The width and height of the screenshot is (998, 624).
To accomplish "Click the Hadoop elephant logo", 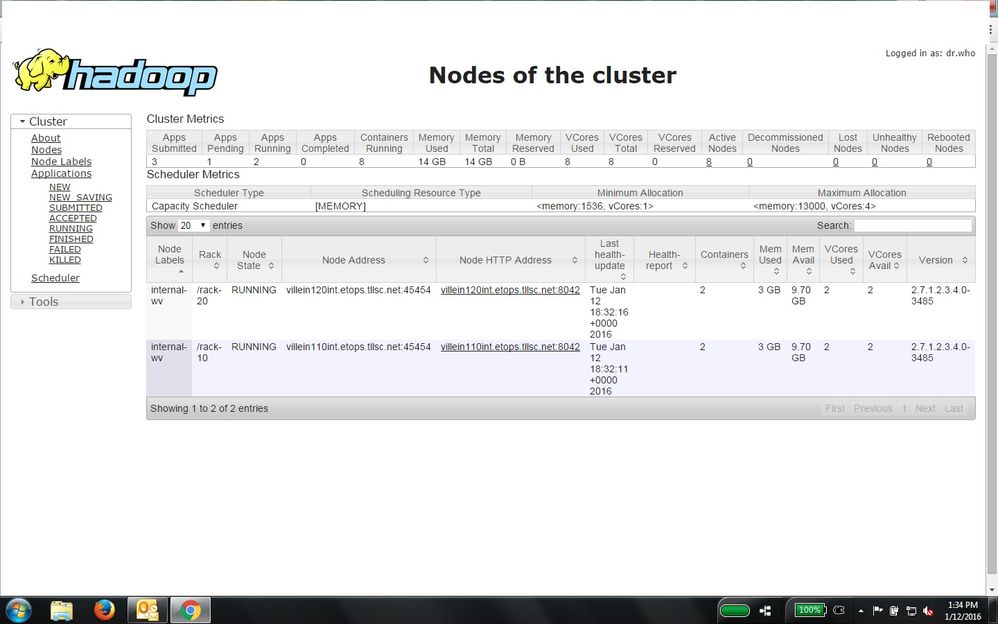I will coord(115,71).
